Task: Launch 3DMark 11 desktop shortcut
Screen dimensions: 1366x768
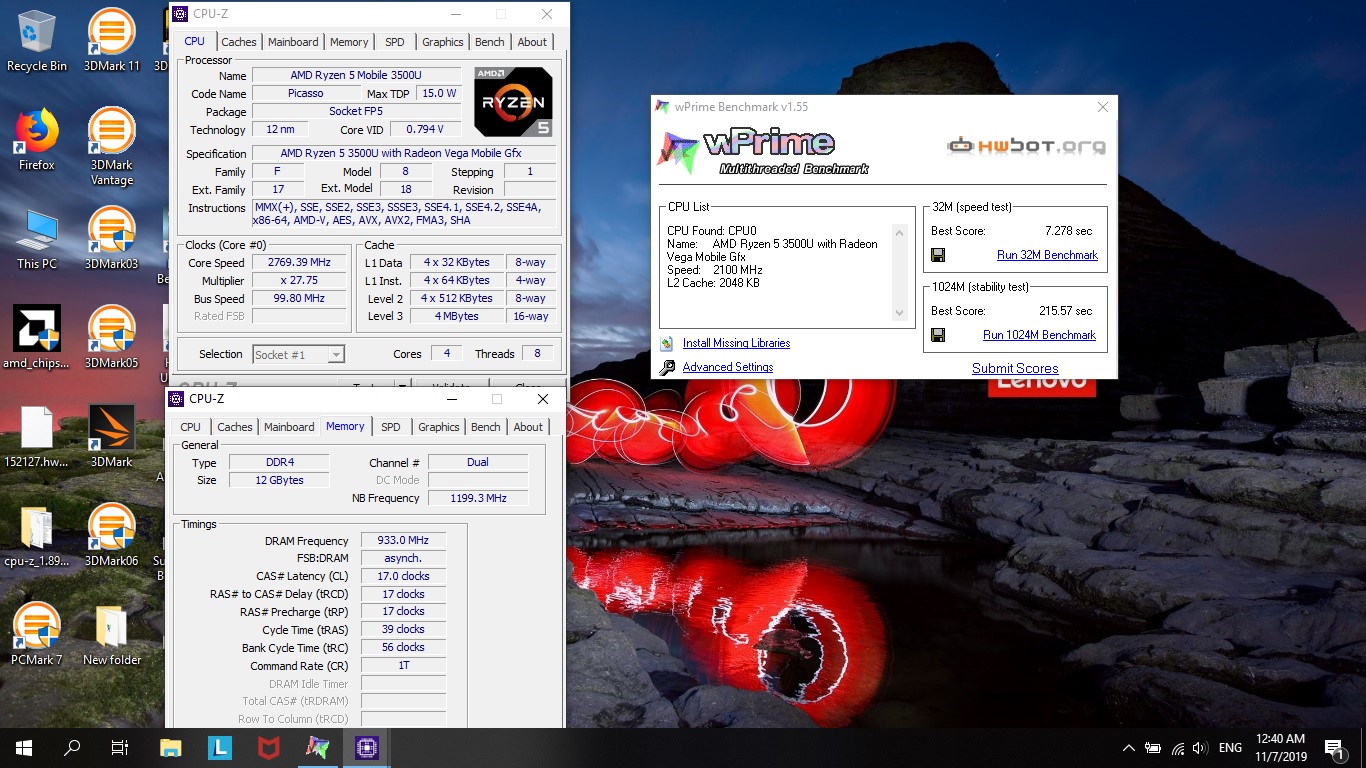Action: (112, 40)
